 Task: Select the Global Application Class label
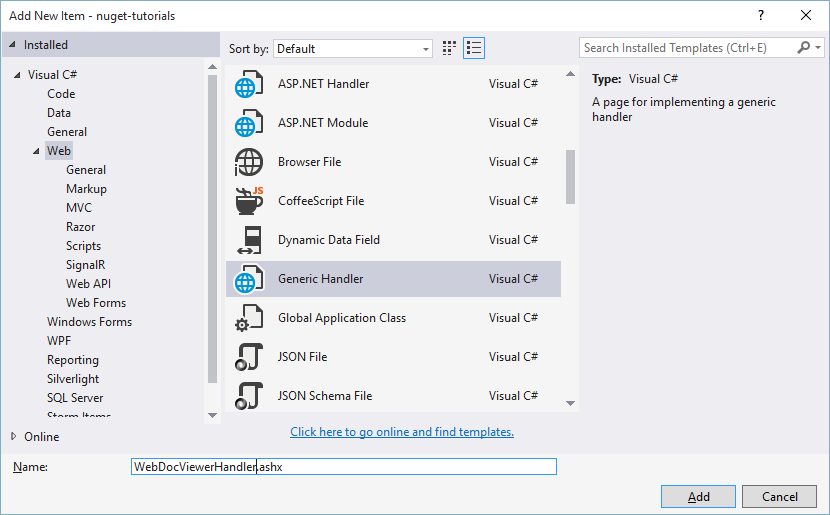(342, 318)
